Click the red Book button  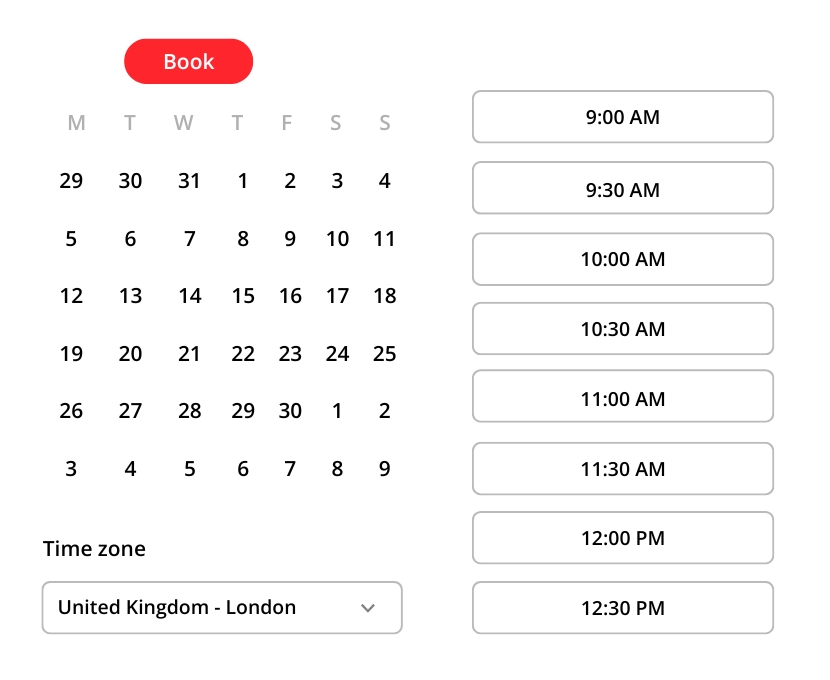pyautogui.click(x=188, y=61)
